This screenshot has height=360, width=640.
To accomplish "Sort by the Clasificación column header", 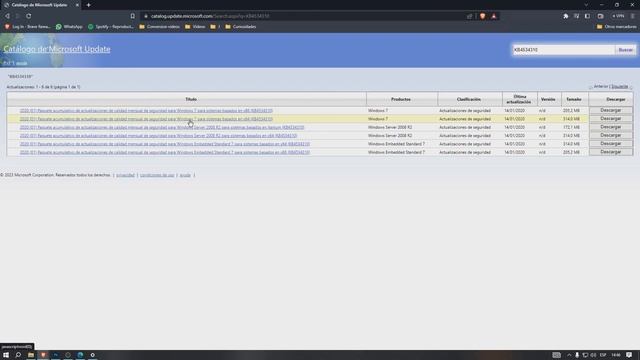I will (x=469, y=99).
